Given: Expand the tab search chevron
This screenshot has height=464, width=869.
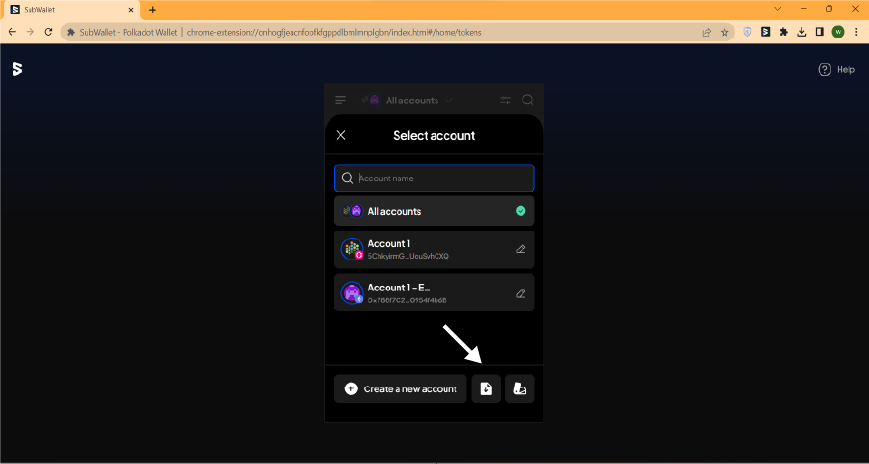Looking at the screenshot, I should click(778, 9).
